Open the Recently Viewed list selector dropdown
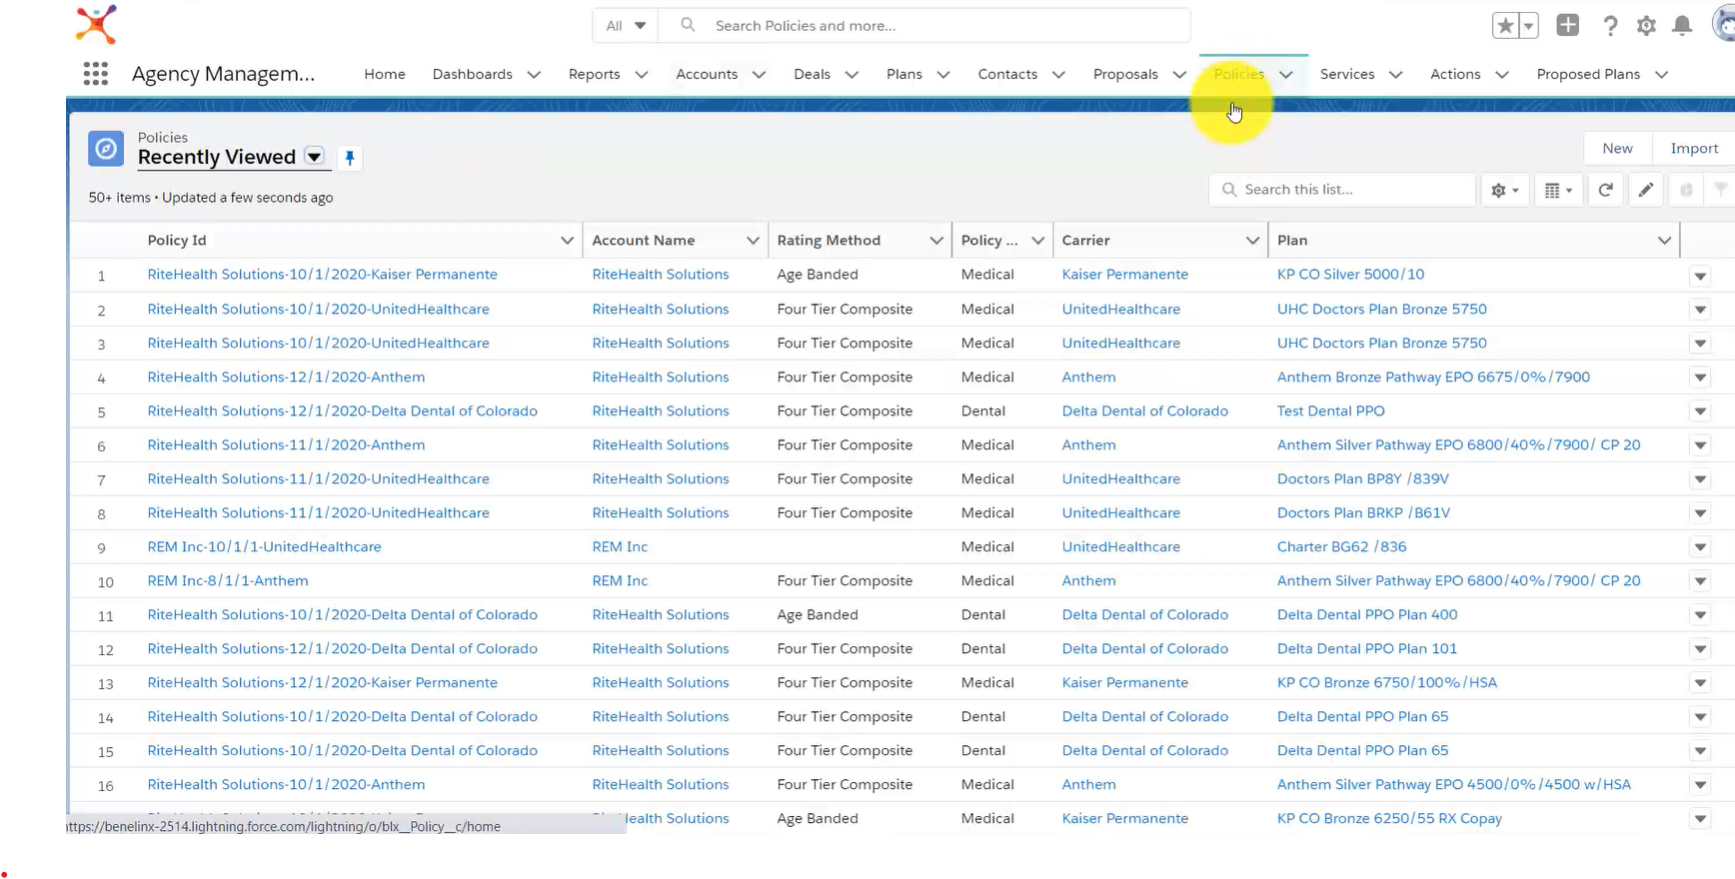Image resolution: width=1735 pixels, height=879 pixels. (314, 156)
